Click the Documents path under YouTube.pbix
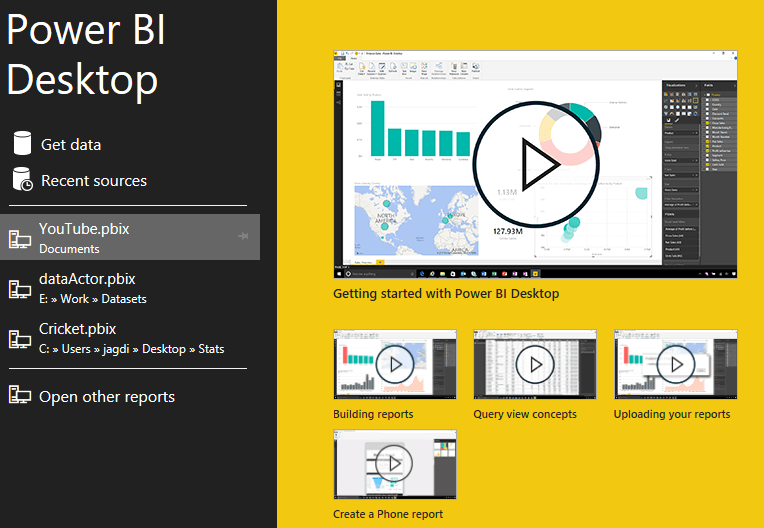Screen dimensions: 764x528 [x=69, y=249]
